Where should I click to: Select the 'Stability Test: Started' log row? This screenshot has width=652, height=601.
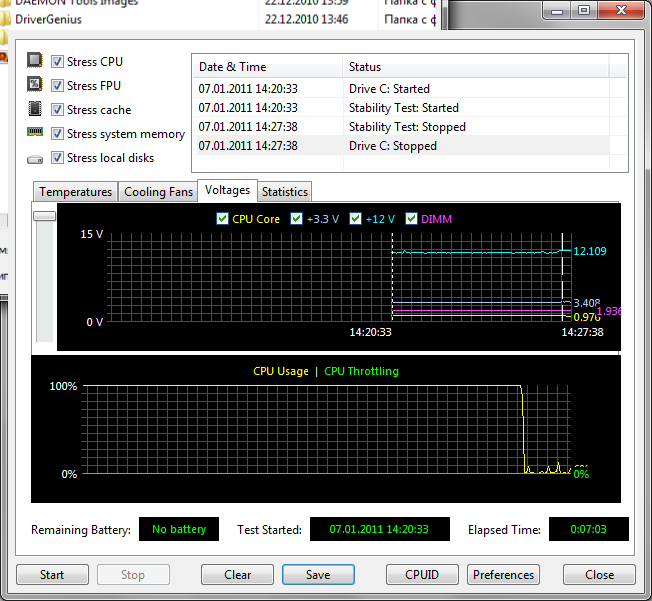click(401, 108)
